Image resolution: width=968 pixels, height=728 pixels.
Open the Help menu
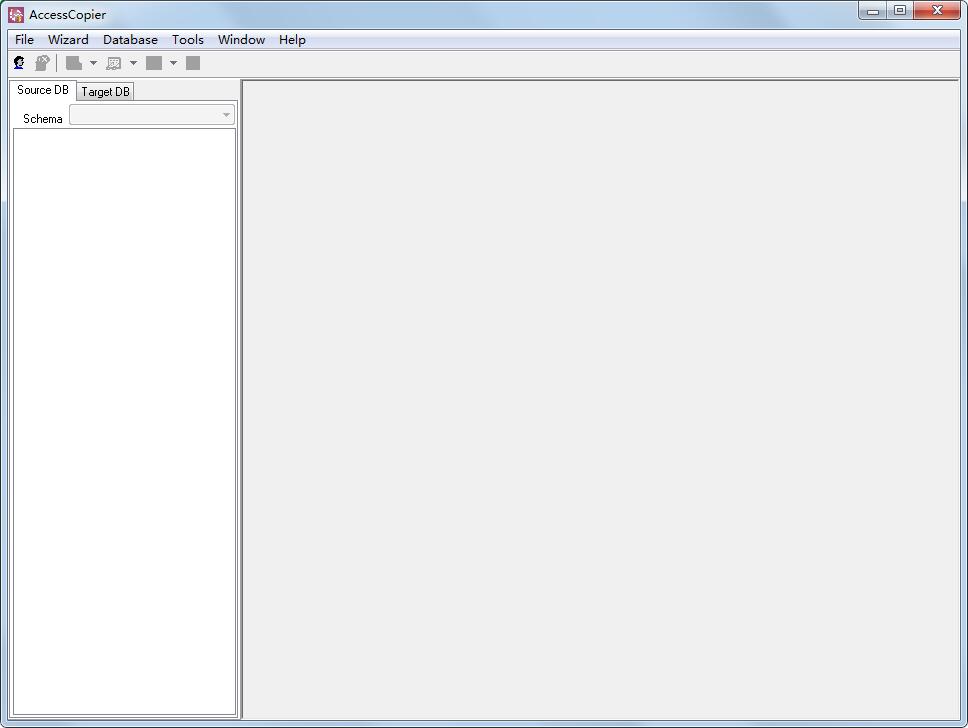[x=292, y=40]
